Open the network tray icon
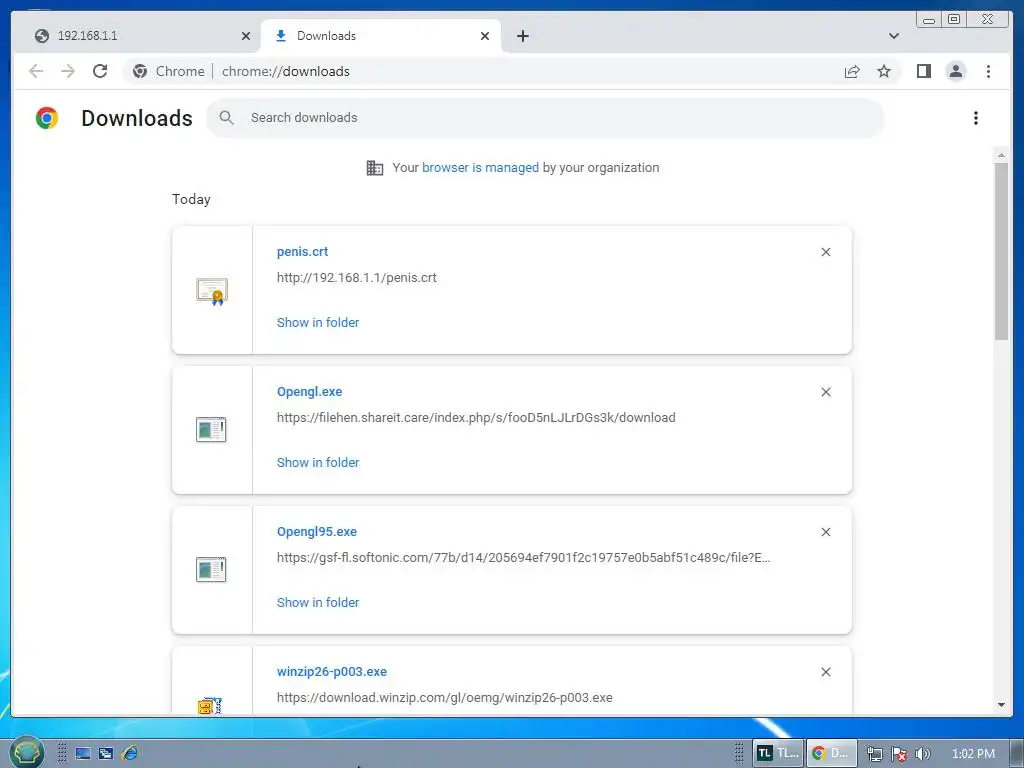 [x=874, y=754]
